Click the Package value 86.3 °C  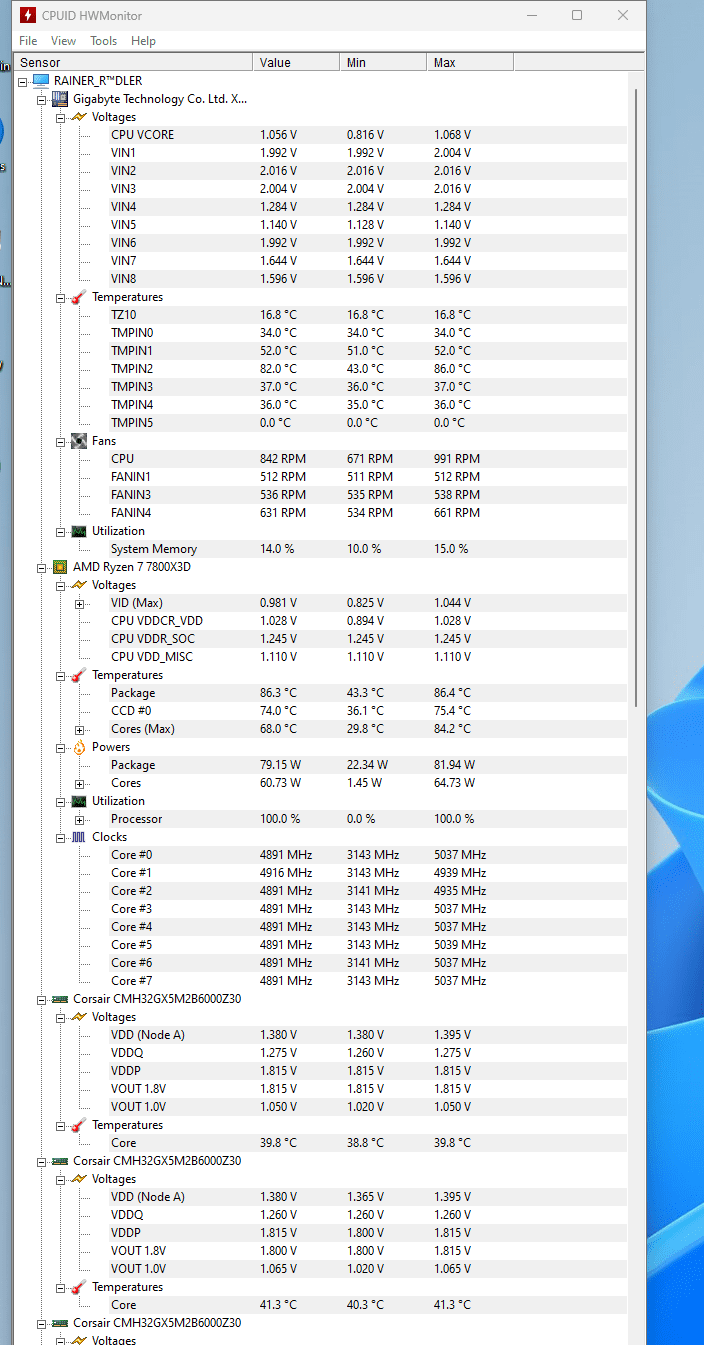coord(278,693)
